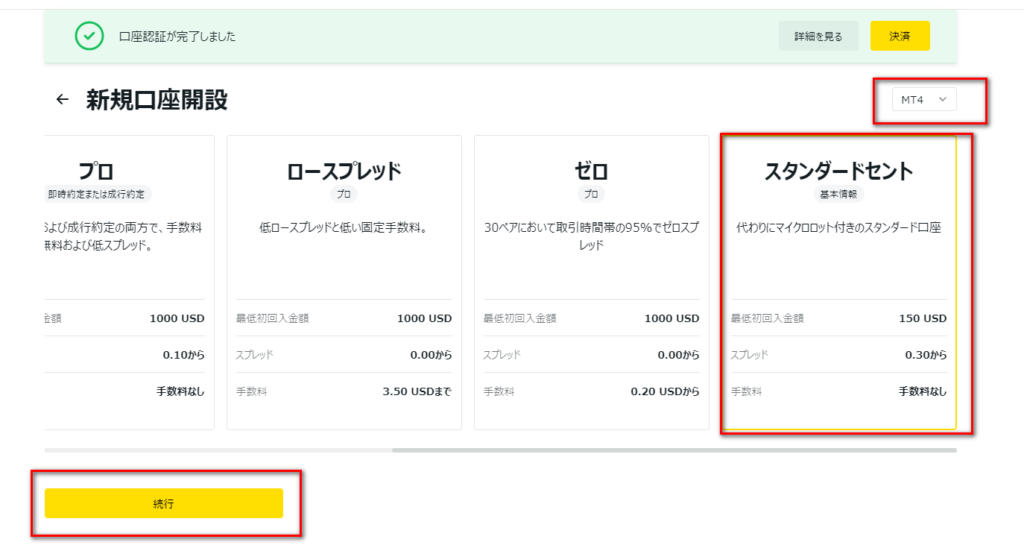
Task: Click the 決済 yellow button
Action: tap(900, 36)
